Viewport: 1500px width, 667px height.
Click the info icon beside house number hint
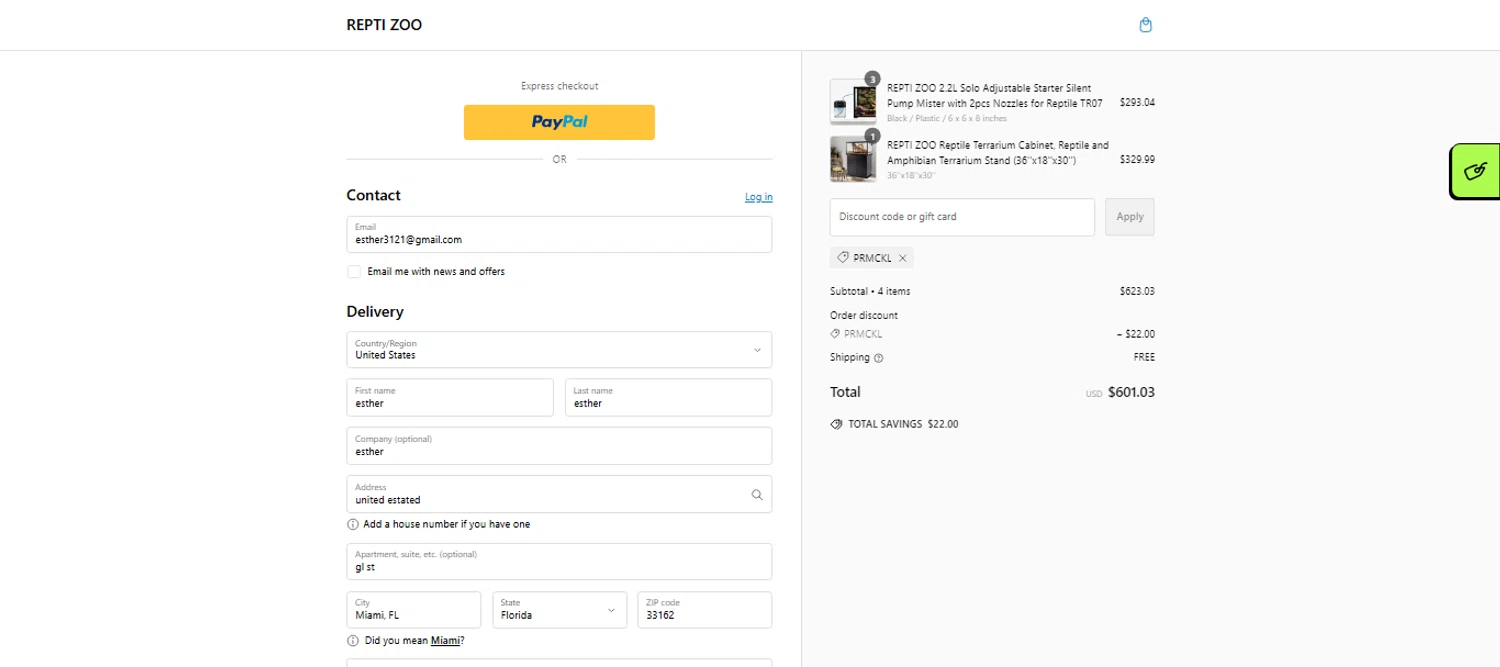pos(353,524)
